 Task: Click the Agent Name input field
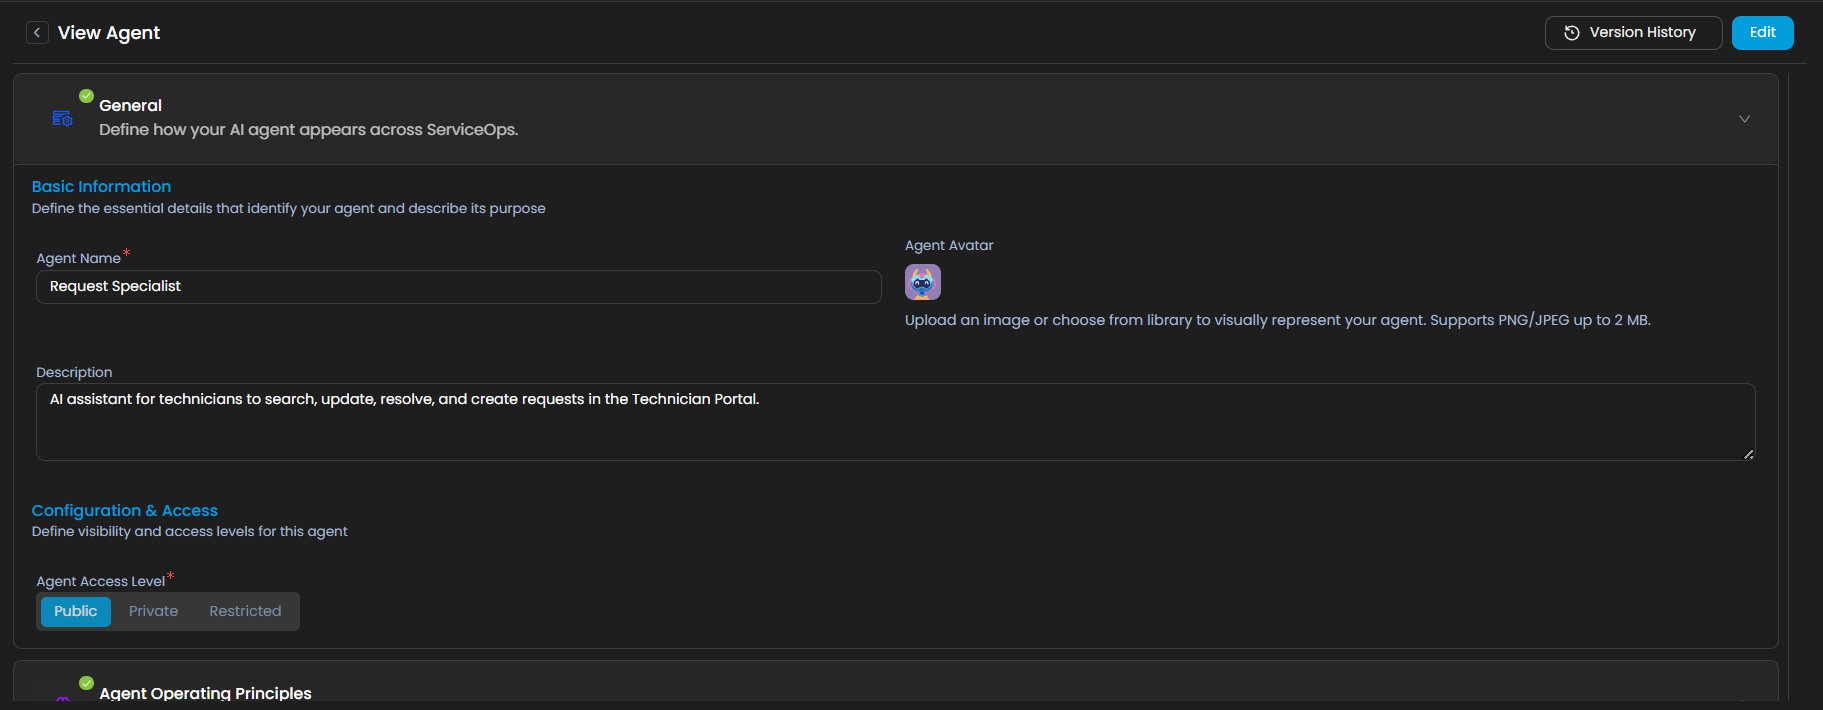[458, 287]
